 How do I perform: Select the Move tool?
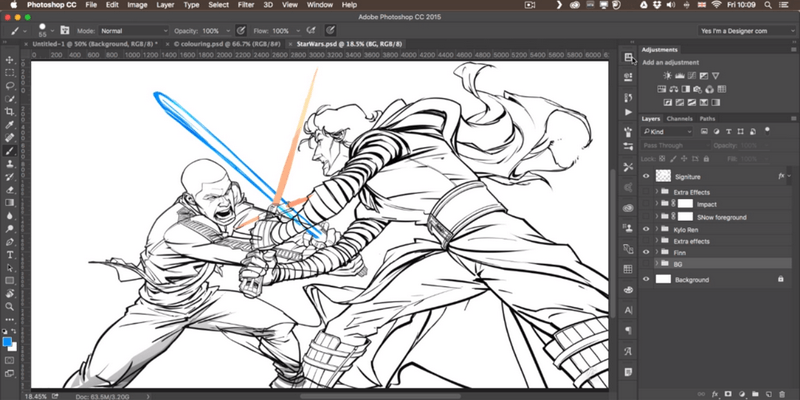(x=9, y=60)
